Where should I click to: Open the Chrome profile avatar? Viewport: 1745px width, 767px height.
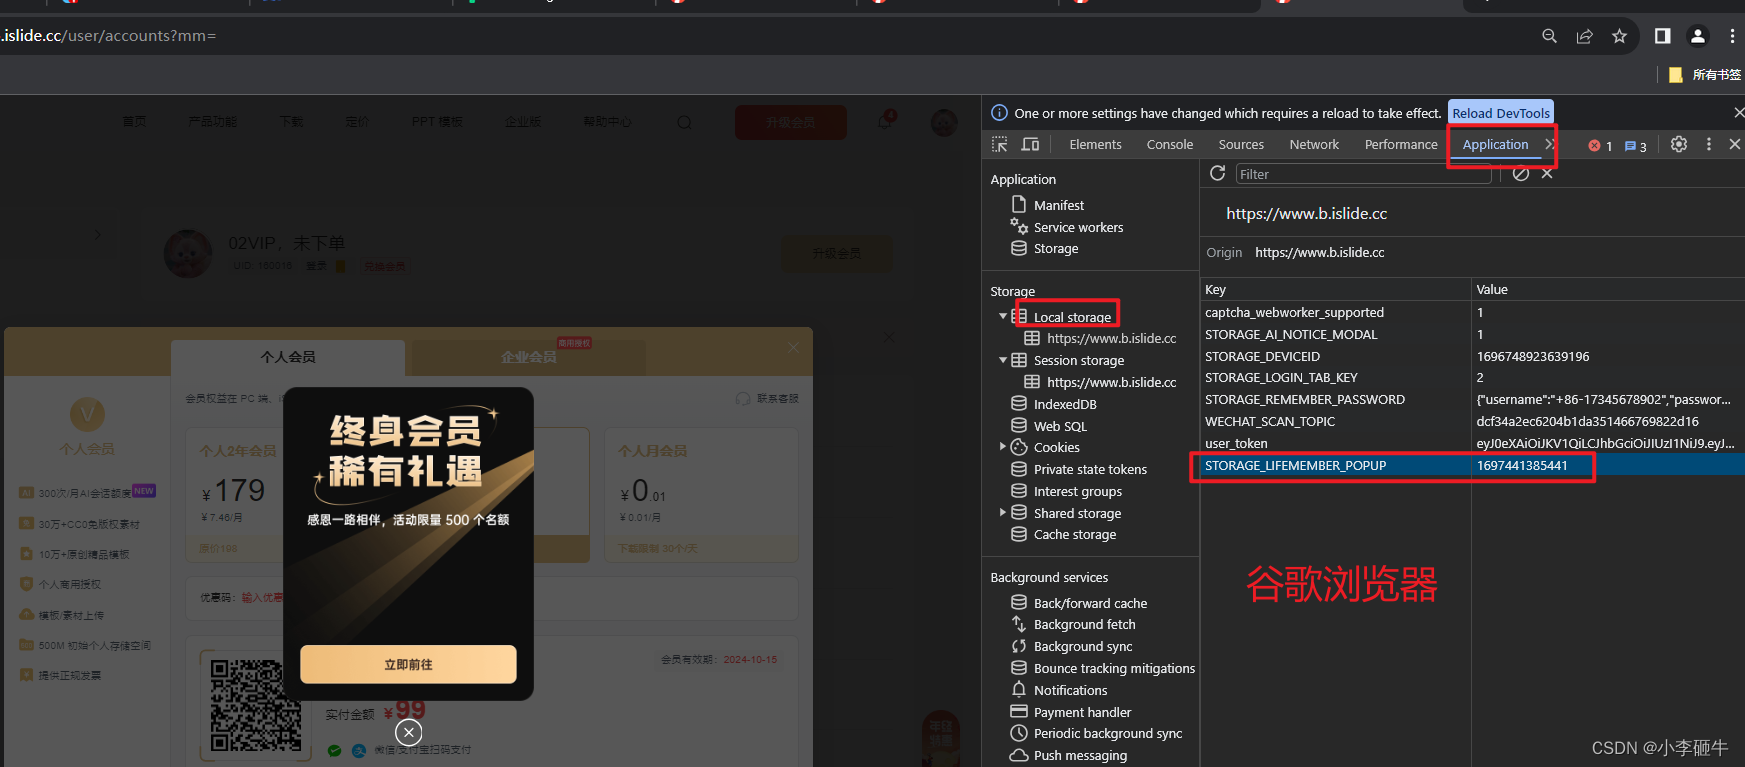point(1698,36)
